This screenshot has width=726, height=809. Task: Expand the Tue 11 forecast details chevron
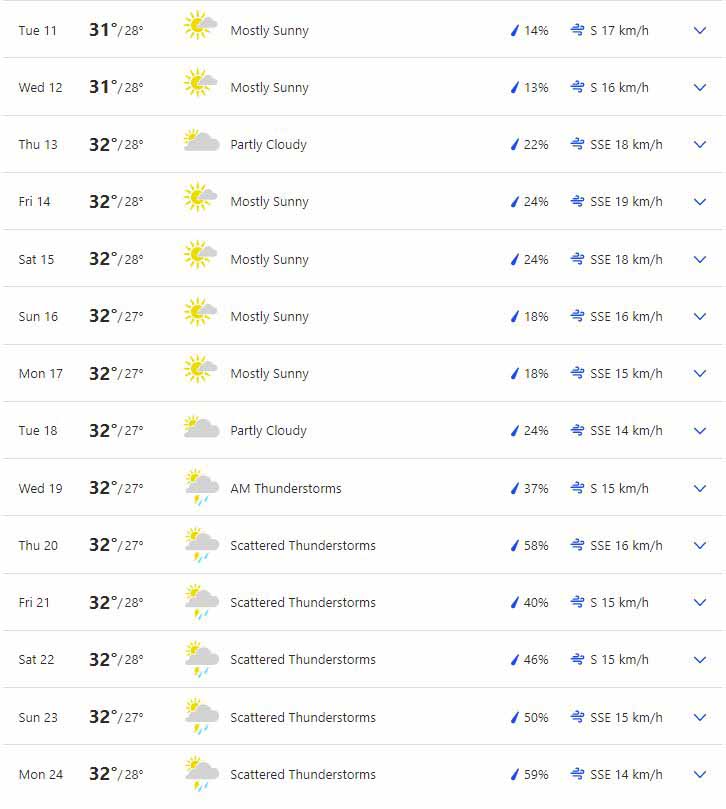pyautogui.click(x=700, y=30)
